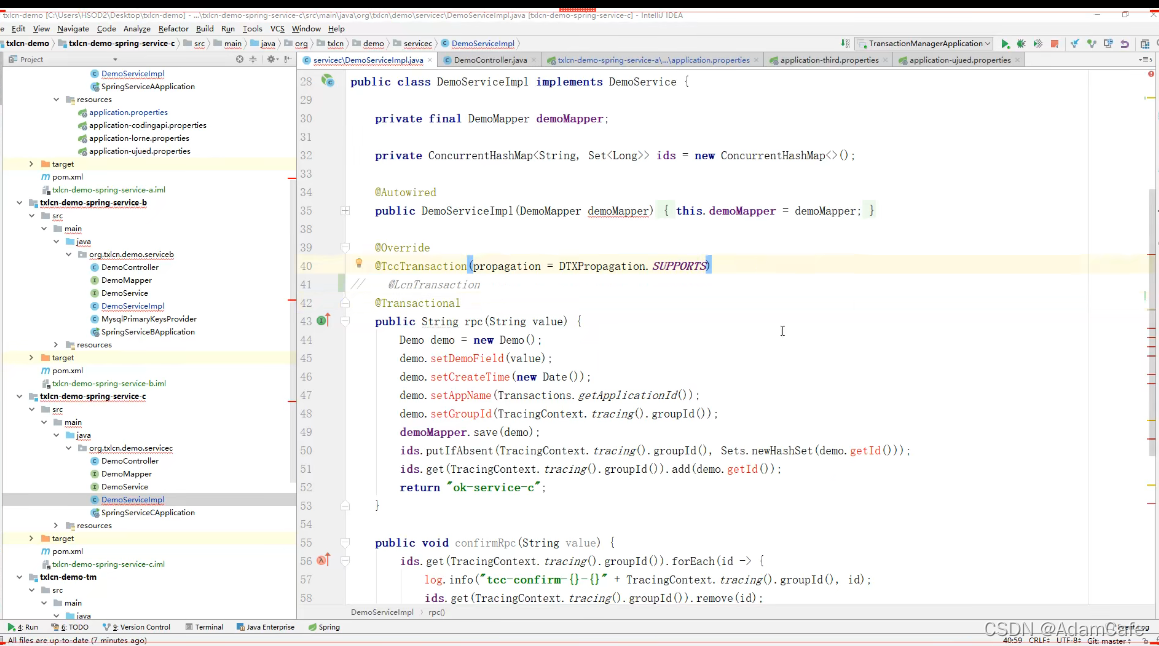Switch to application-ujued.properties tab
1159x646 pixels.
(959, 61)
